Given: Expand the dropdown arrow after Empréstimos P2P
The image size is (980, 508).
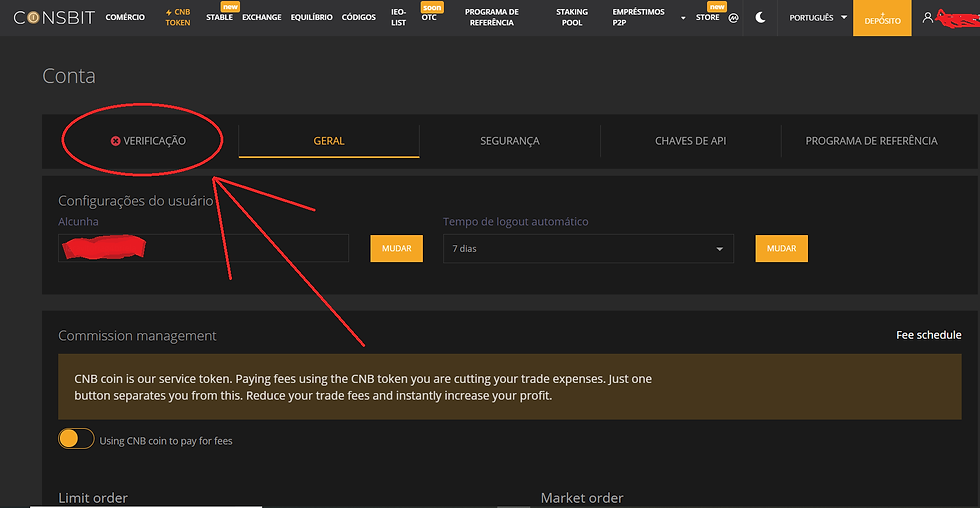Looking at the screenshot, I should tap(683, 18).
